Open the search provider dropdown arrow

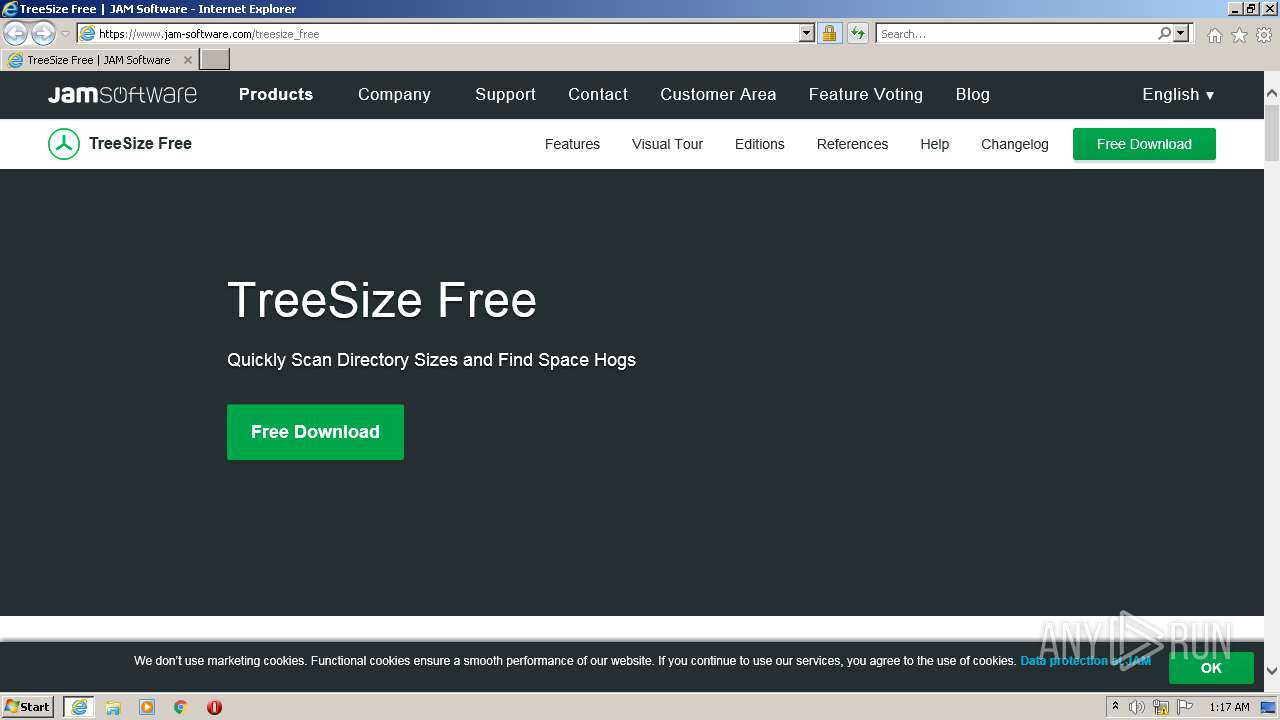1181,33
